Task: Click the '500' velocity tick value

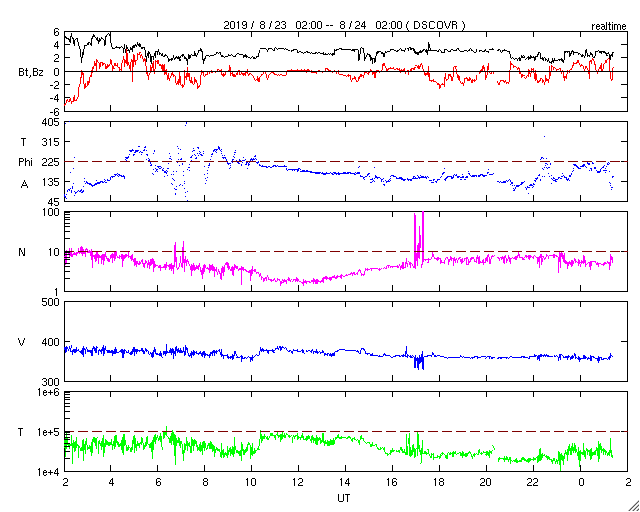Action: point(51,302)
